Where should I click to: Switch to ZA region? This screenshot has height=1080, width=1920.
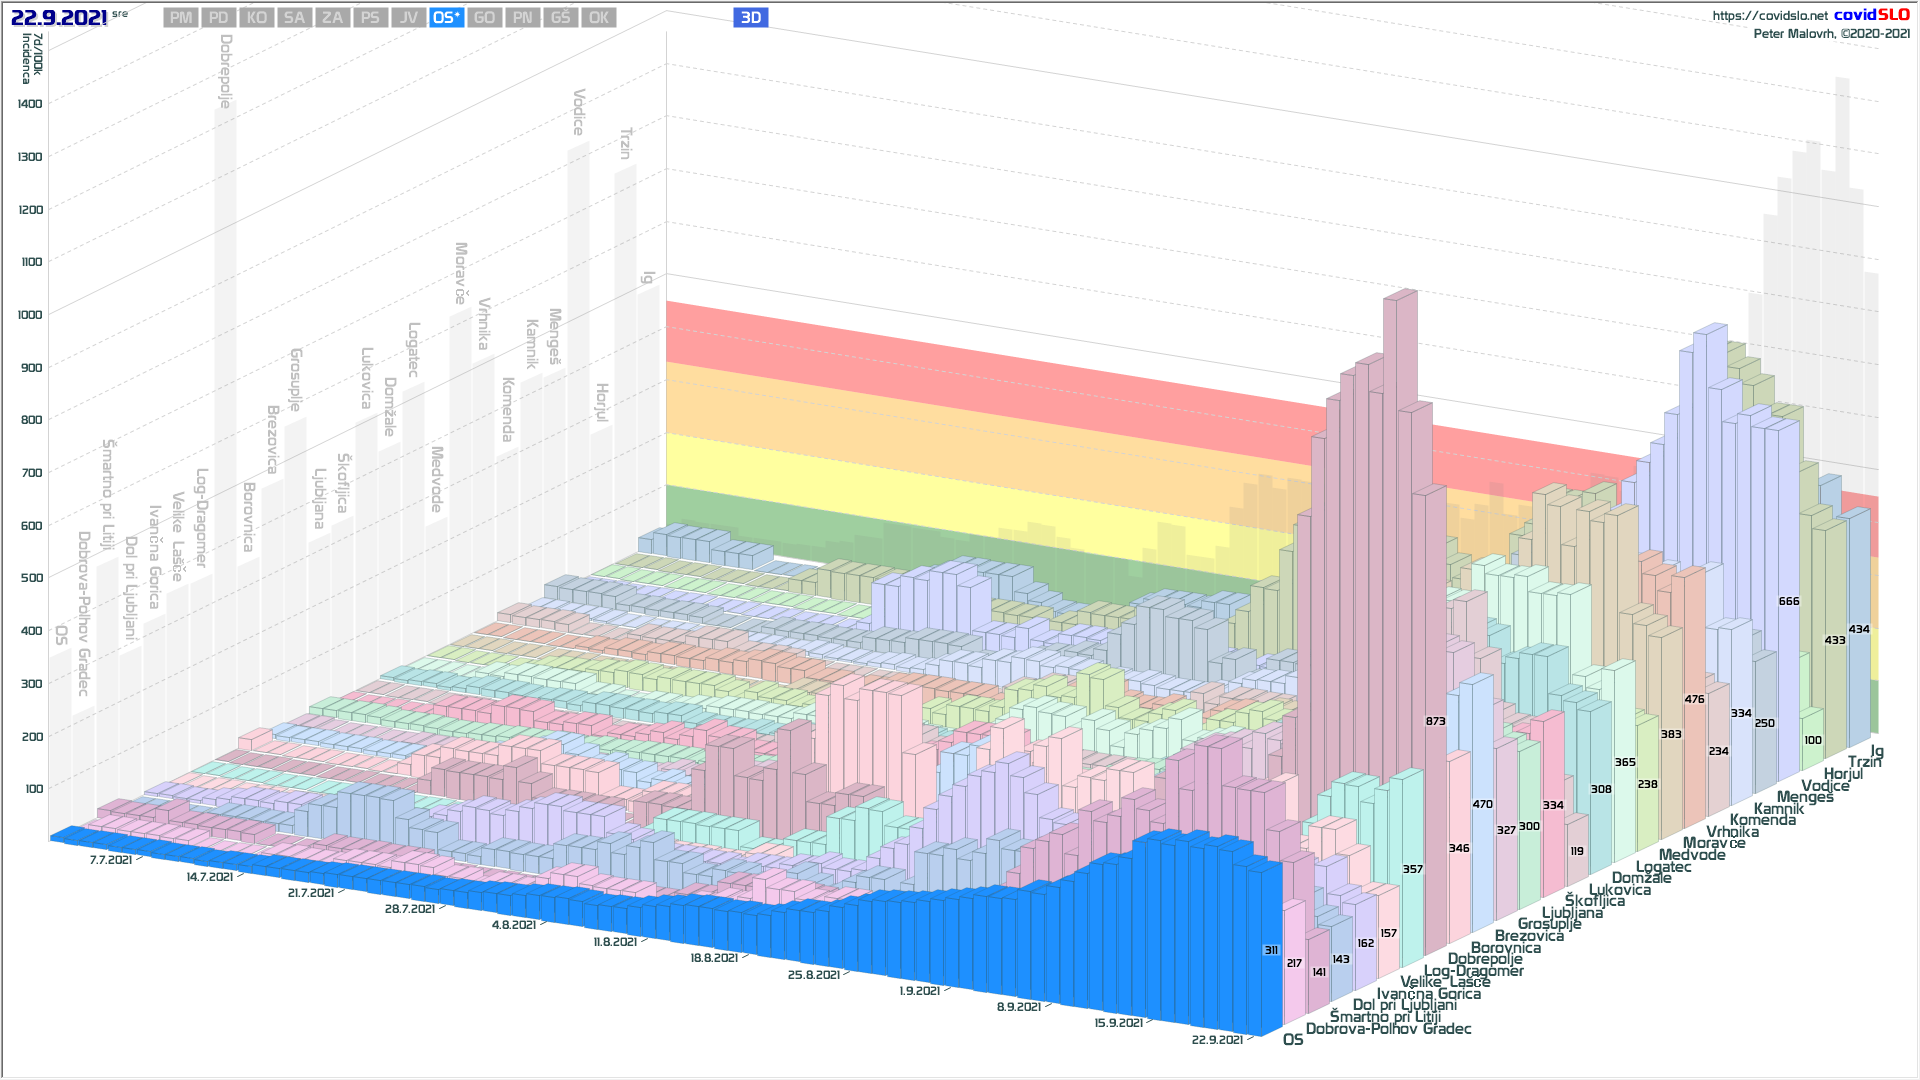(x=332, y=18)
